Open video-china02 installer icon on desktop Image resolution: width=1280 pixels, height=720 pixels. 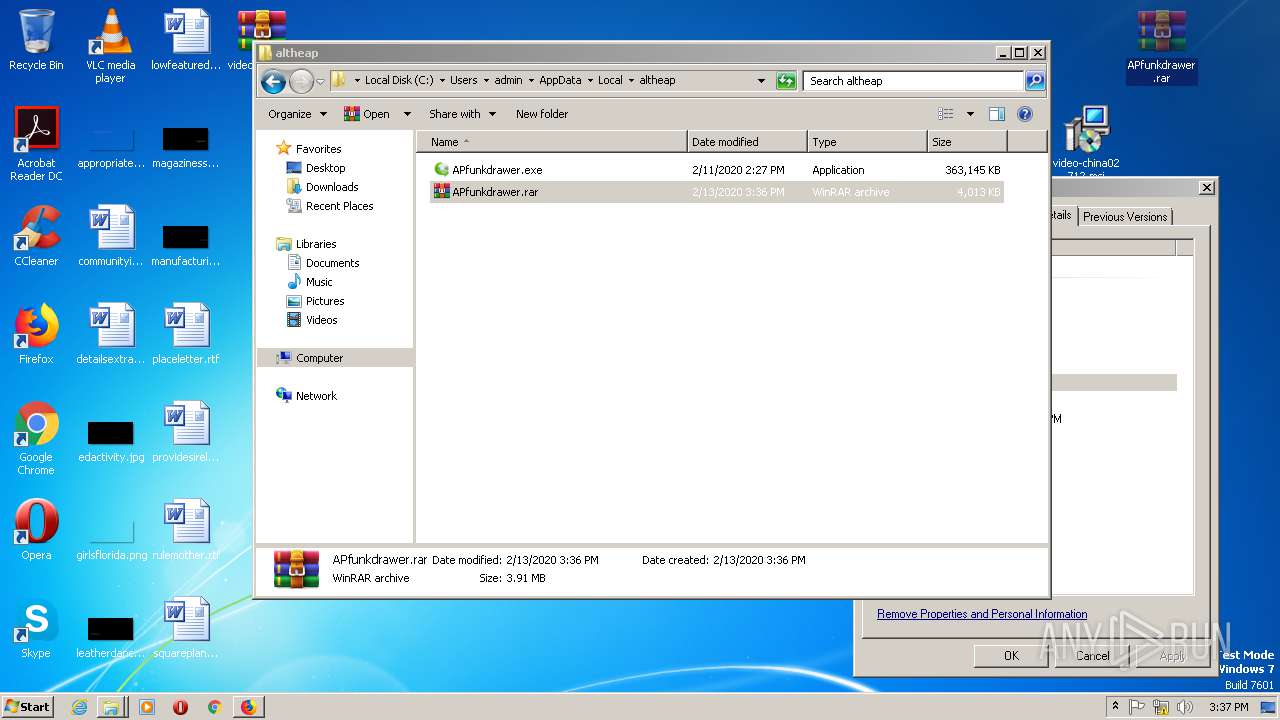(x=1086, y=140)
